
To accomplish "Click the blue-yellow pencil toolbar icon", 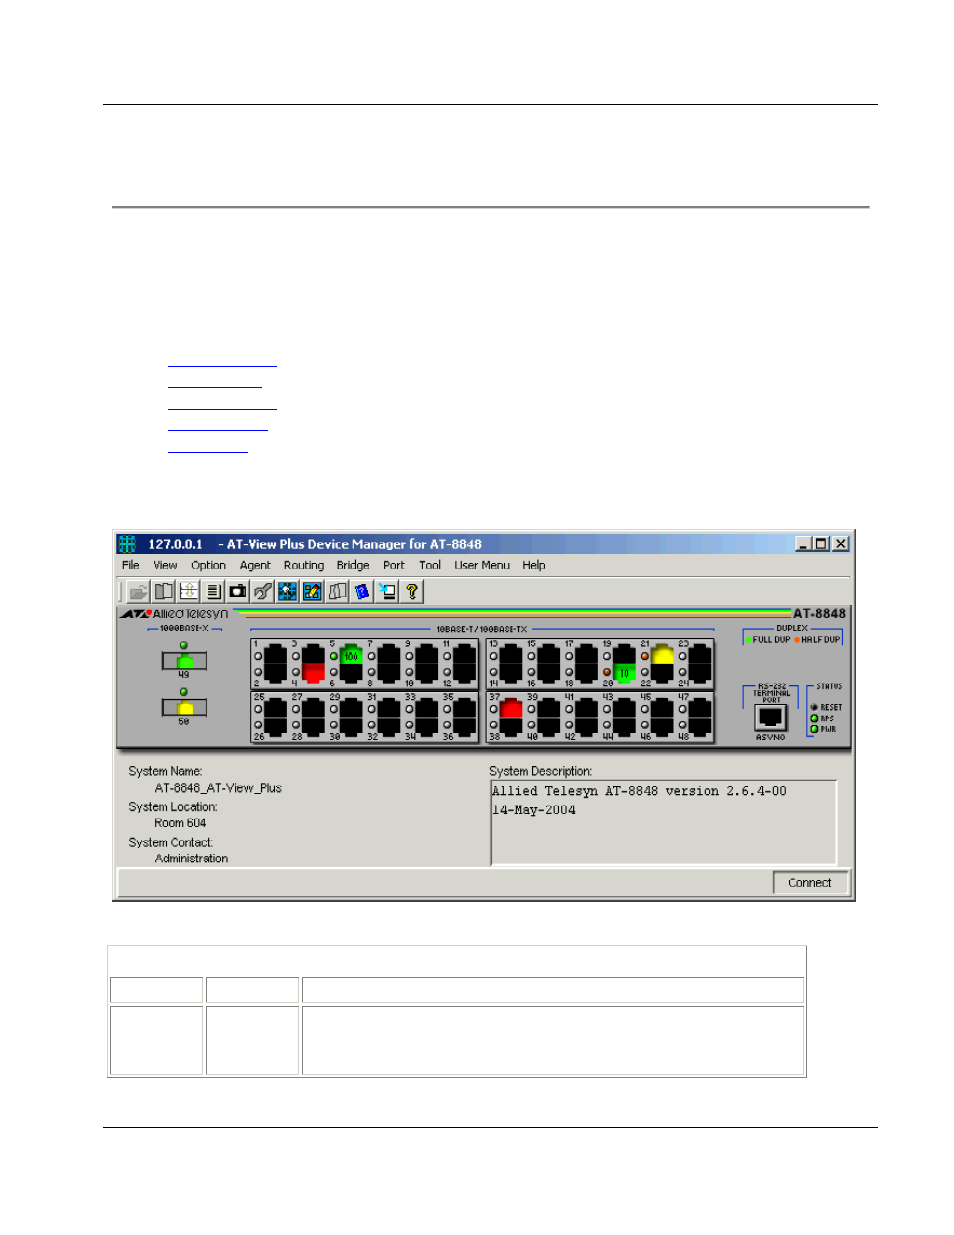I will 312,591.
